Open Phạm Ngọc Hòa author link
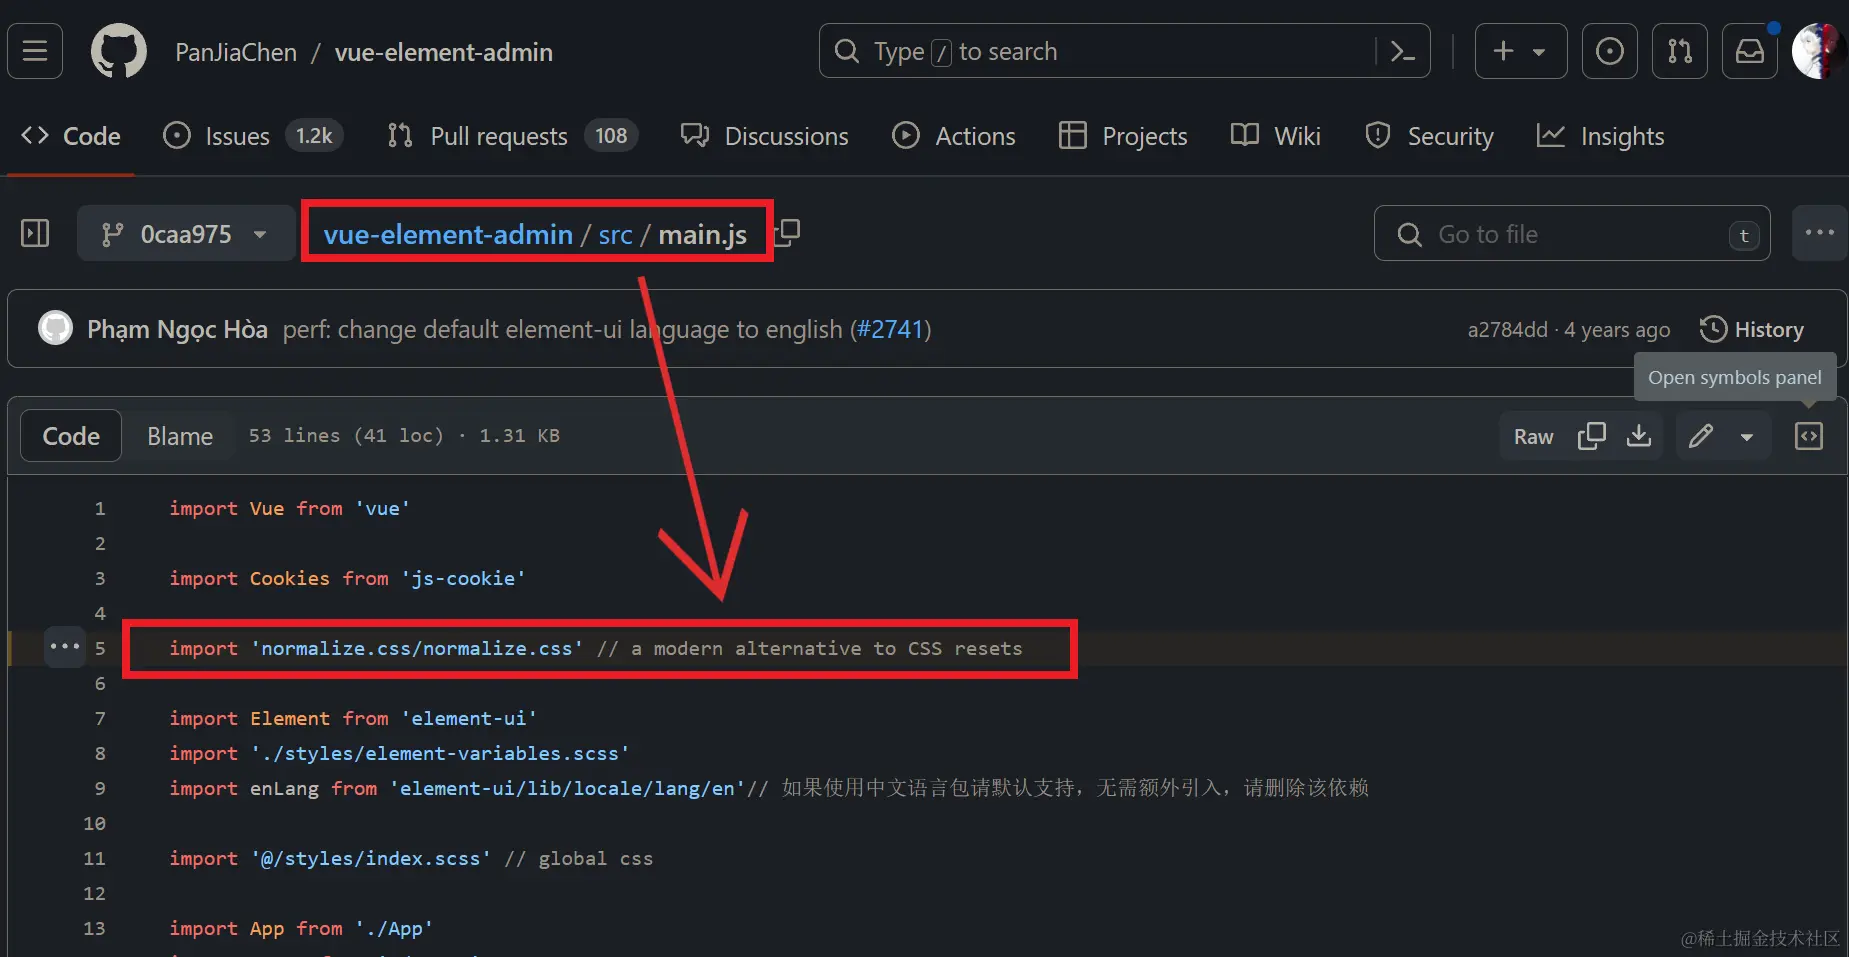The height and width of the screenshot is (957, 1849). 177,330
